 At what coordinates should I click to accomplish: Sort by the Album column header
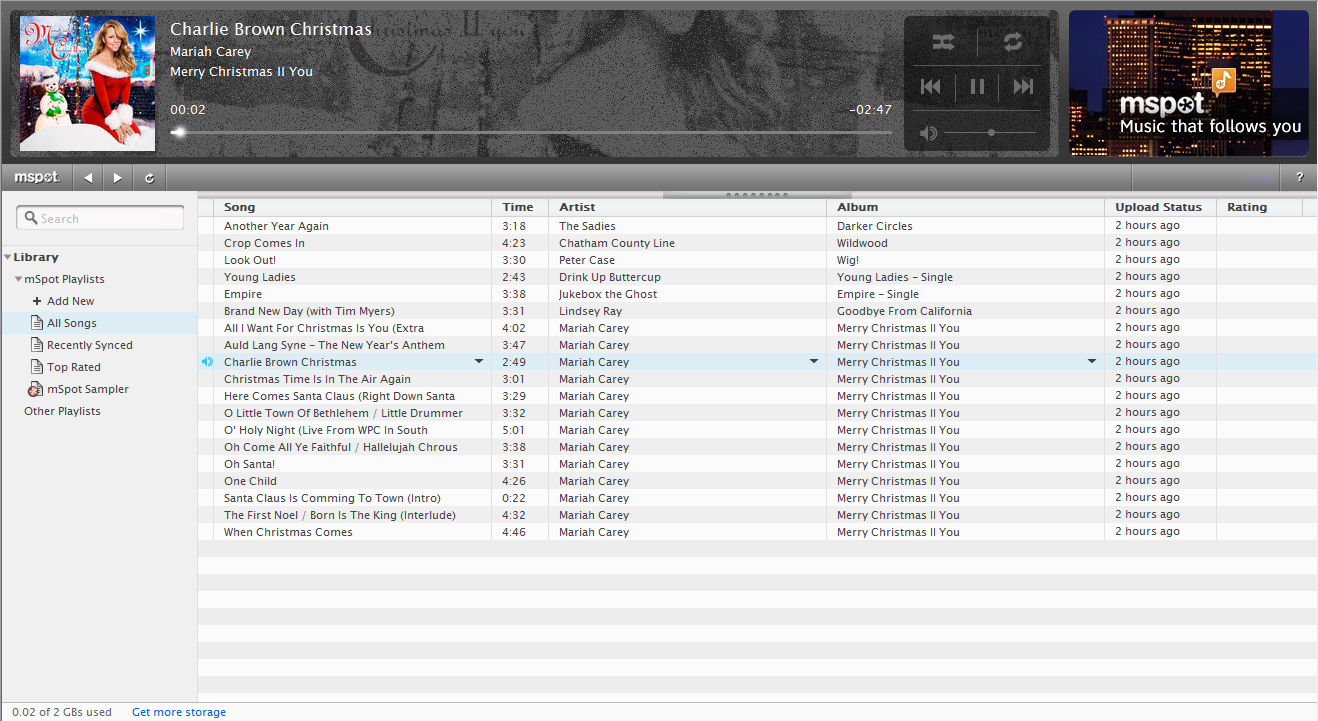966,207
